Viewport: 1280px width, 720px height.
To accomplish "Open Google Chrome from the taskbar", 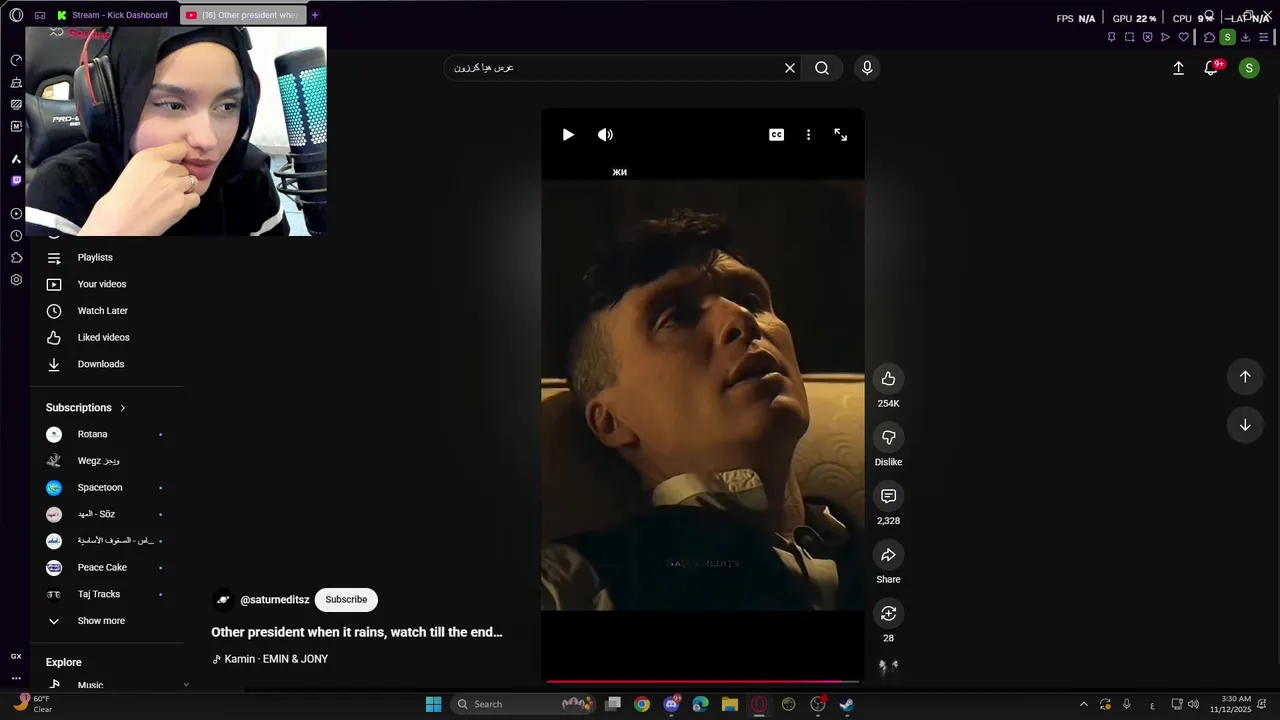I will pos(642,704).
